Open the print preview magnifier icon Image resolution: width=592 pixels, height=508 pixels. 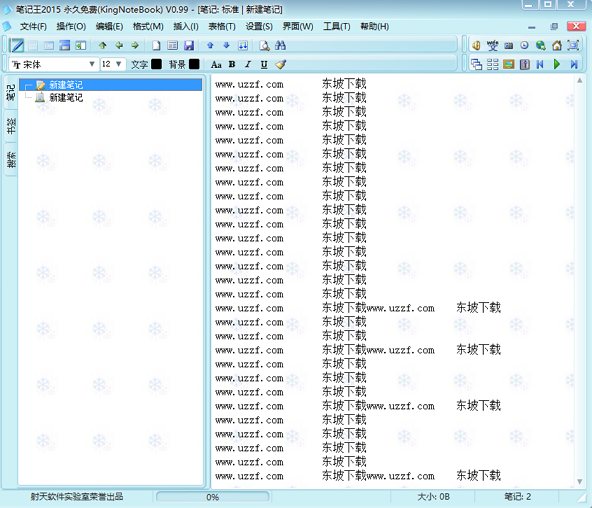(x=264, y=46)
